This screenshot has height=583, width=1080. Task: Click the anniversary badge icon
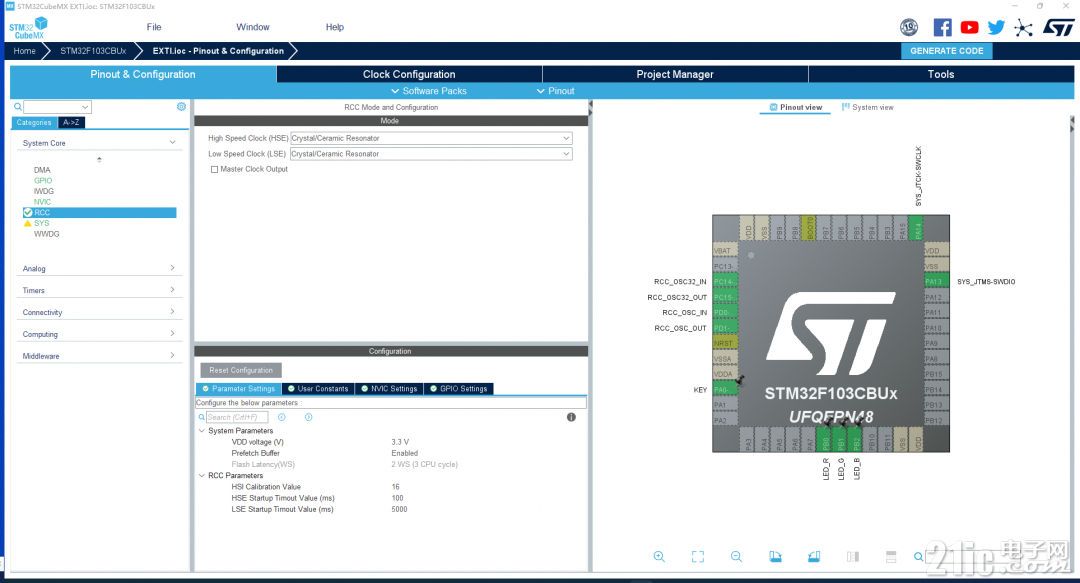909,28
